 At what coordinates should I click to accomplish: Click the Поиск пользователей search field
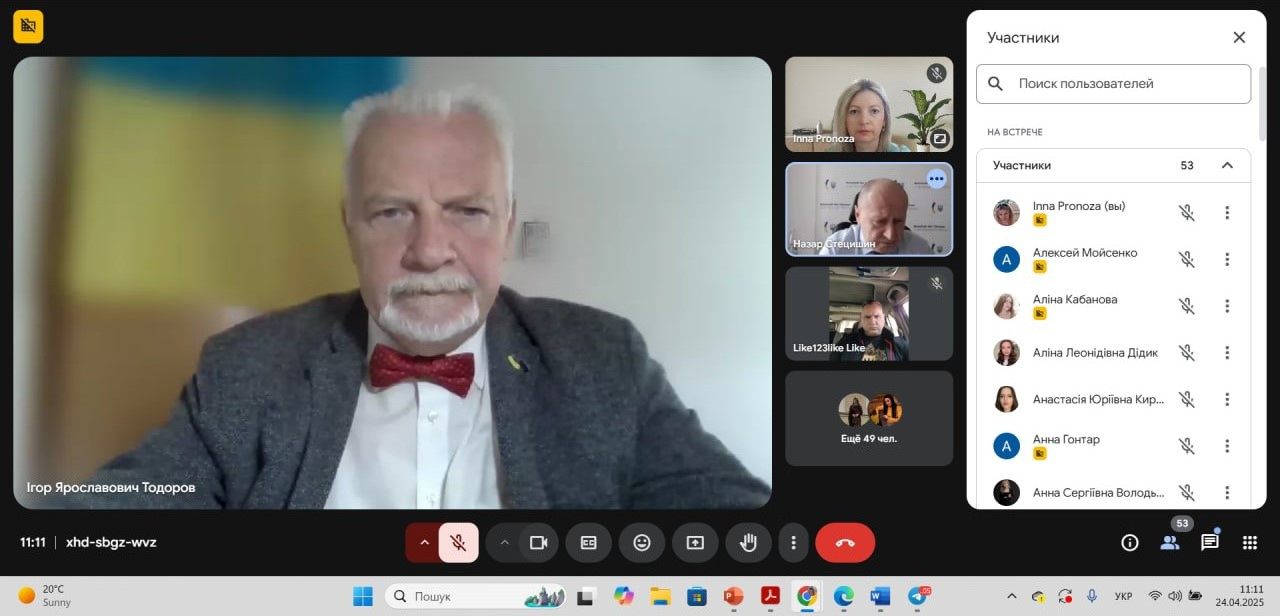(1114, 84)
